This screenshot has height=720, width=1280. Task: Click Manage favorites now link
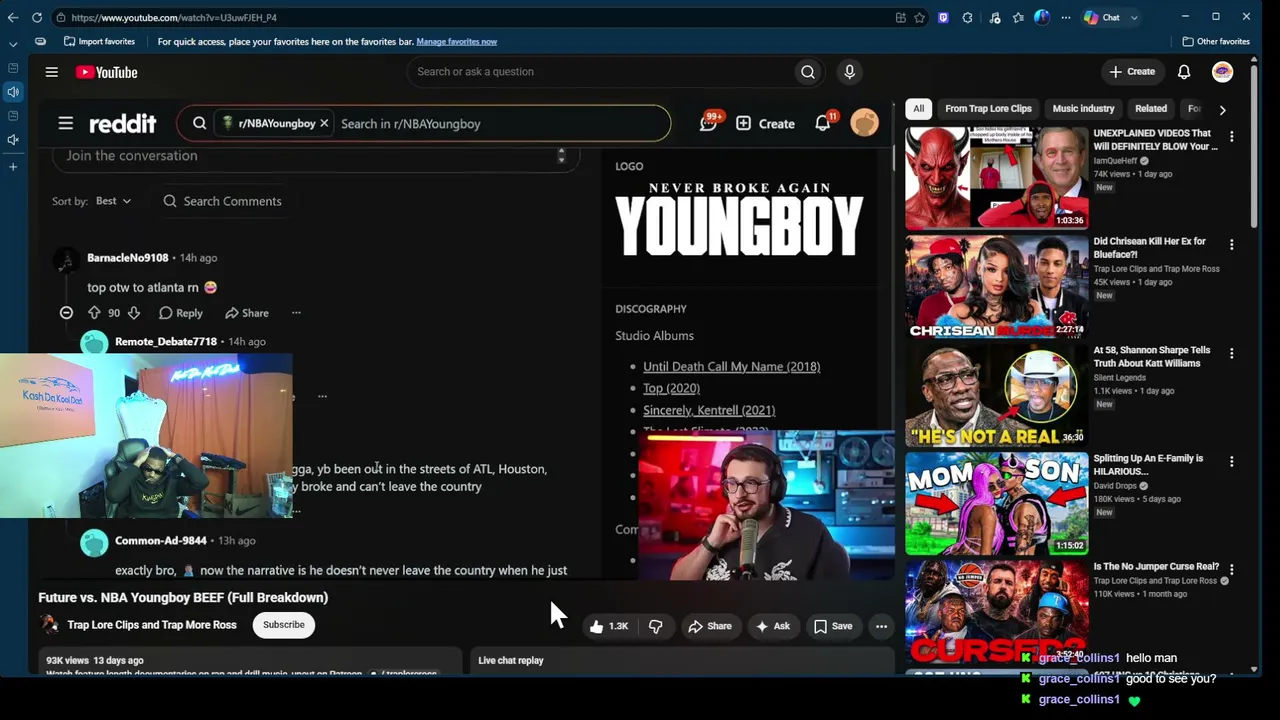coord(456,42)
